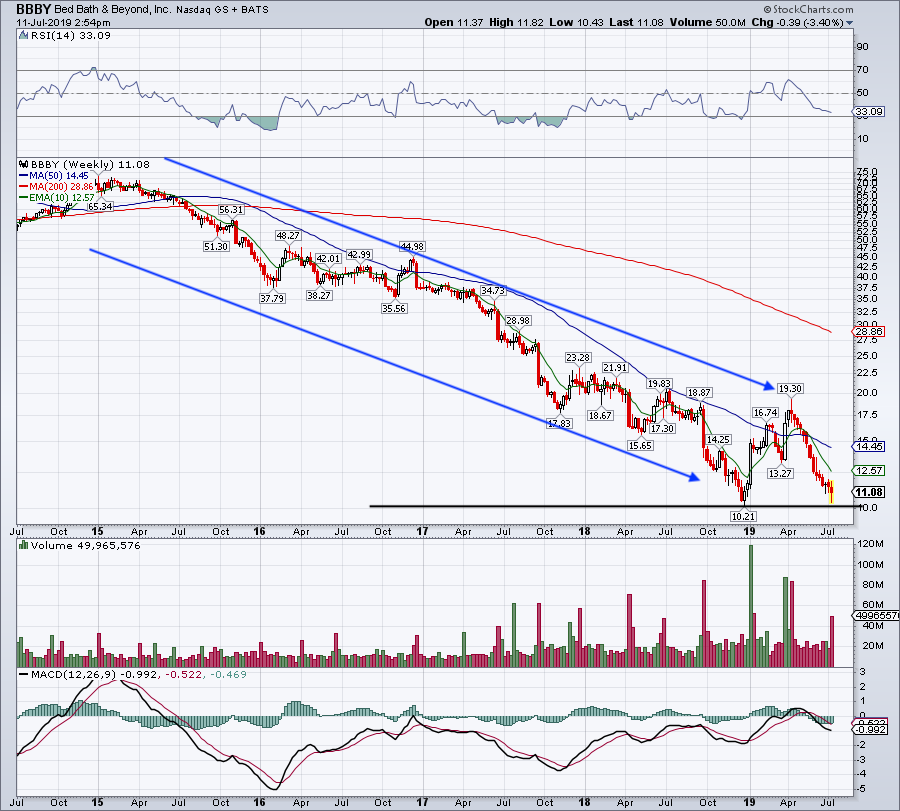Image resolution: width=900 pixels, height=811 pixels.
Task: Click the 48.27 price annotation
Action: pyautogui.click(x=288, y=235)
